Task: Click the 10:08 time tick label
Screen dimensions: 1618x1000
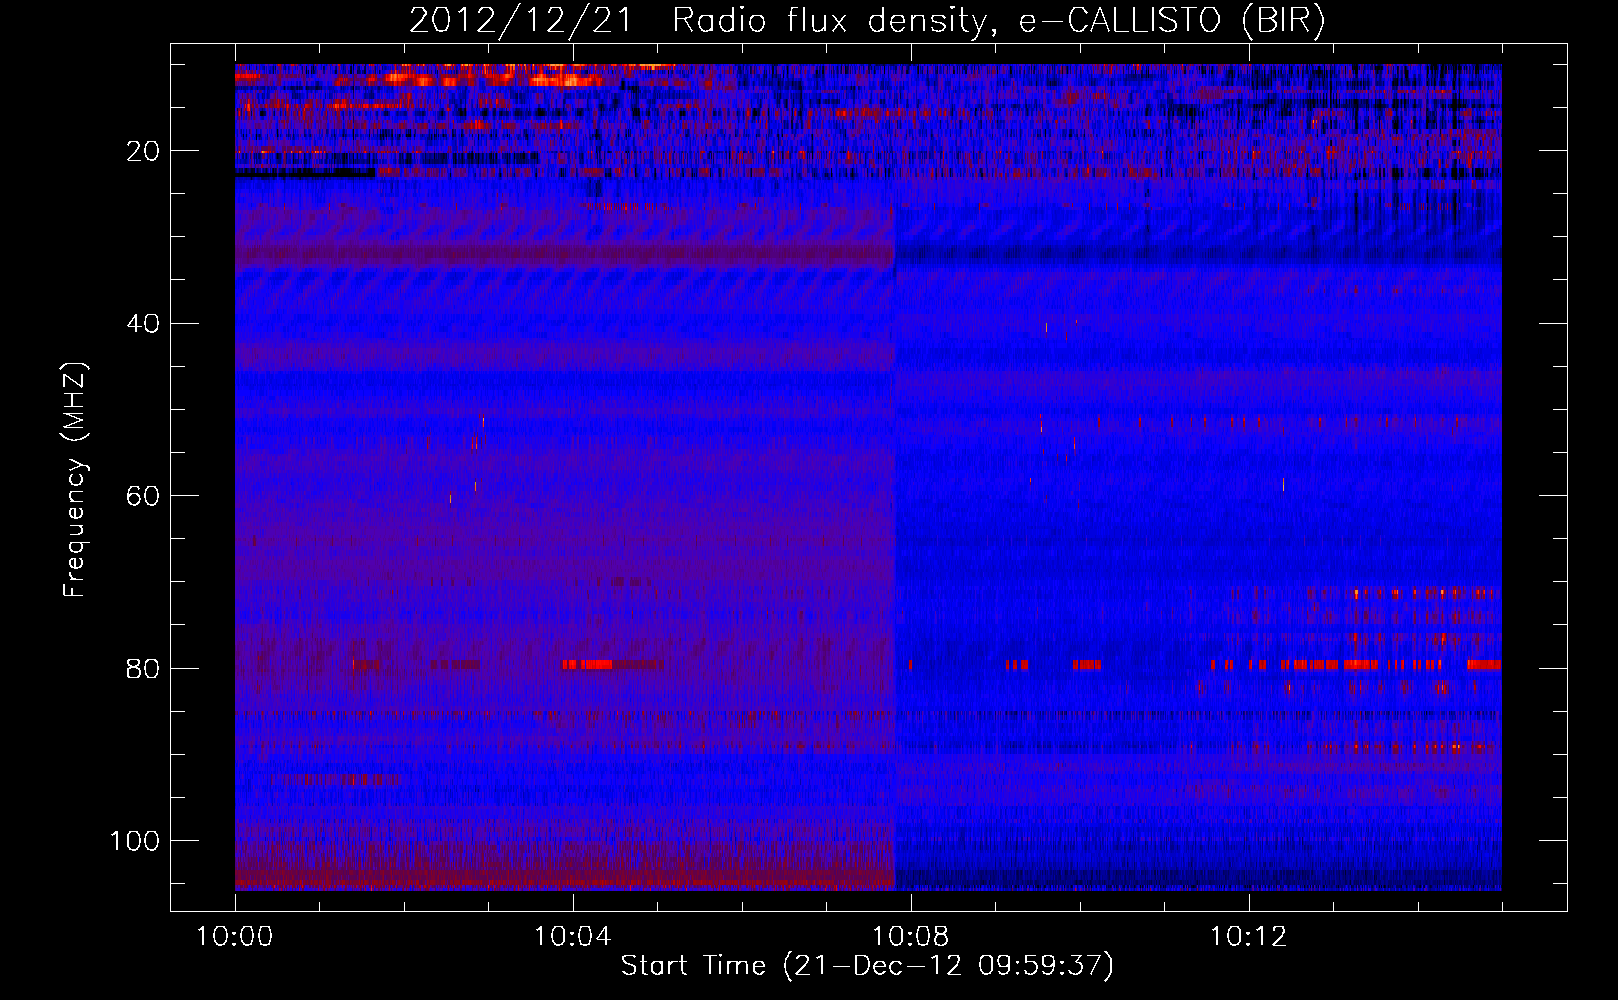Action: click(x=911, y=937)
